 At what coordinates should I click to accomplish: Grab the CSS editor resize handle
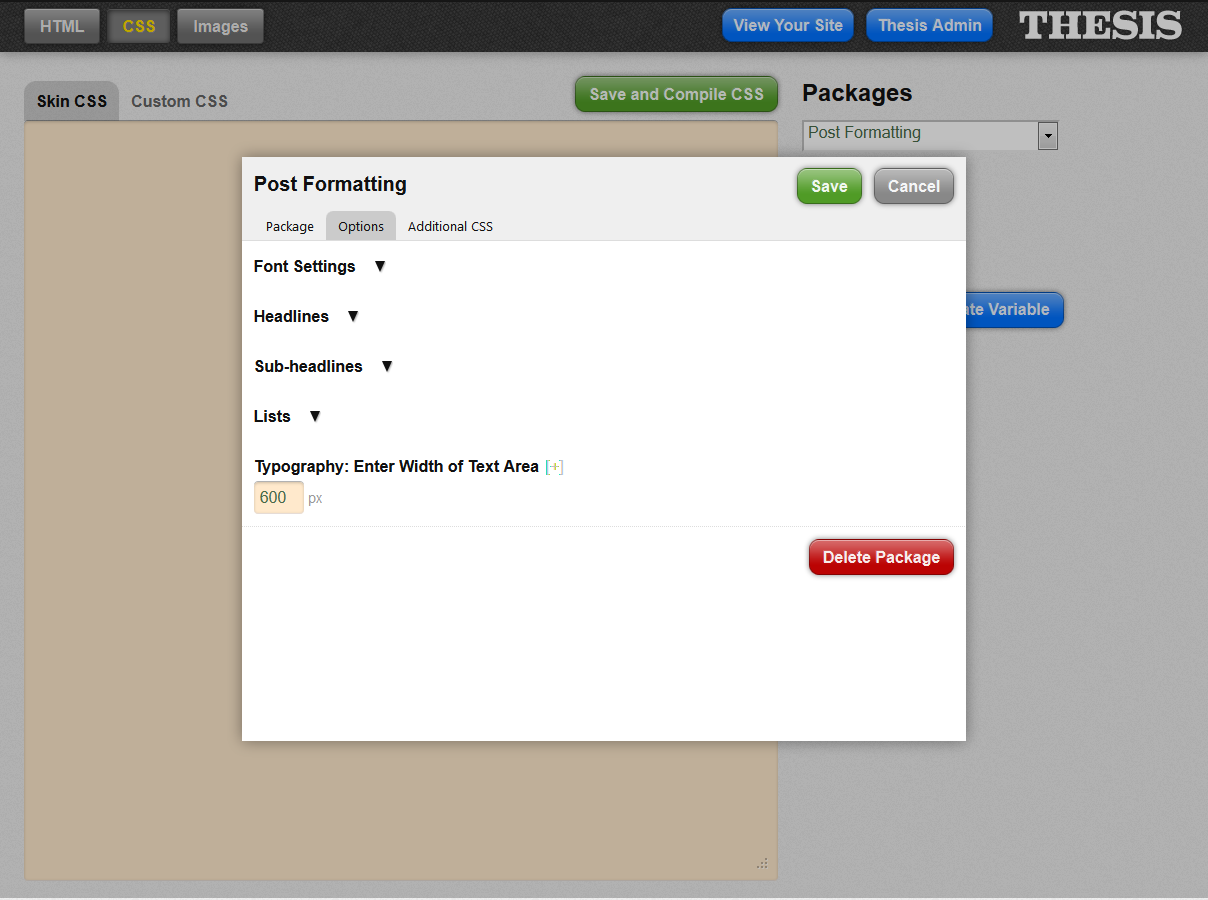762,864
